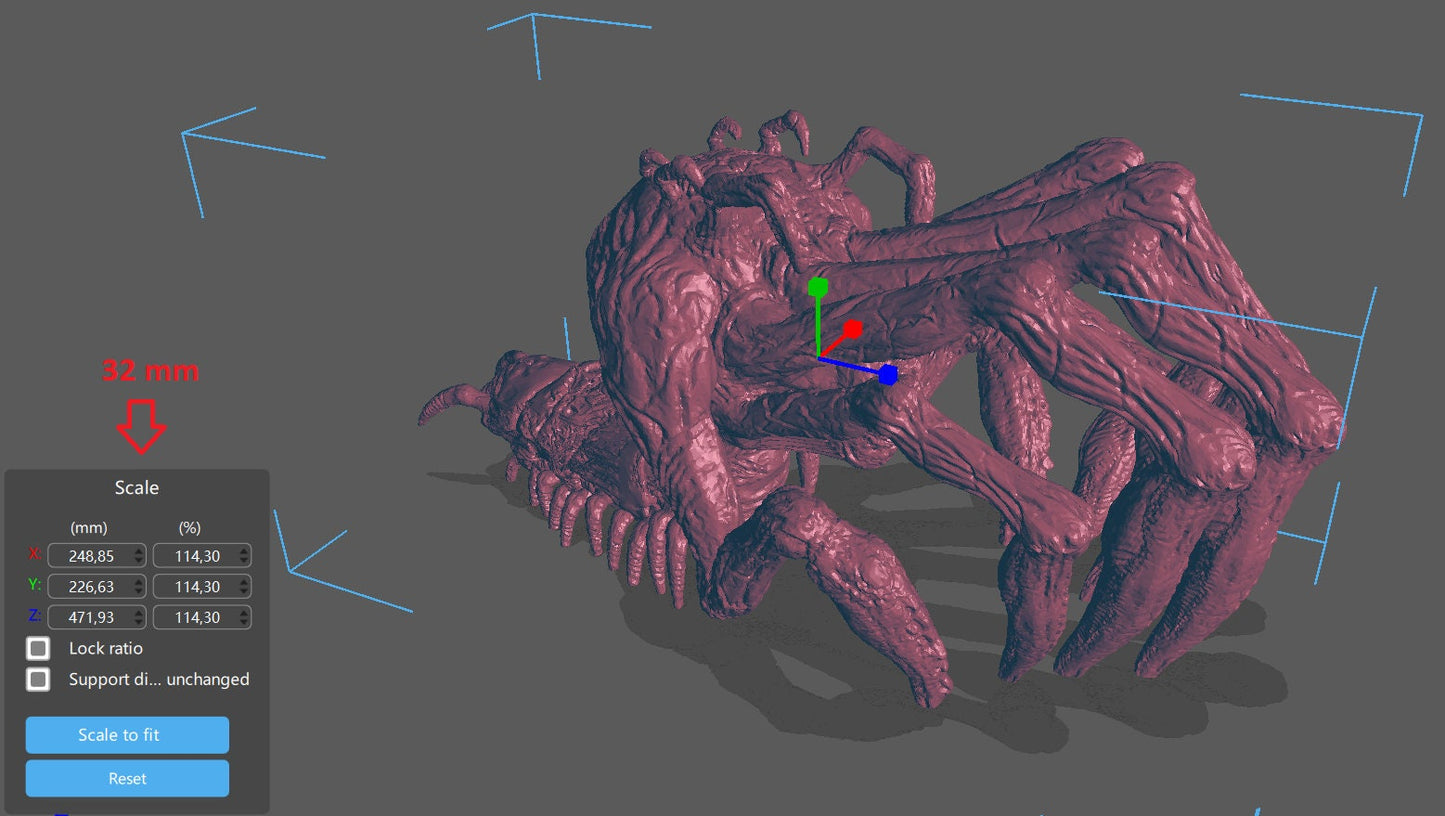Decrease X mm value with down arrow
The height and width of the screenshot is (816, 1445).
click(x=139, y=561)
